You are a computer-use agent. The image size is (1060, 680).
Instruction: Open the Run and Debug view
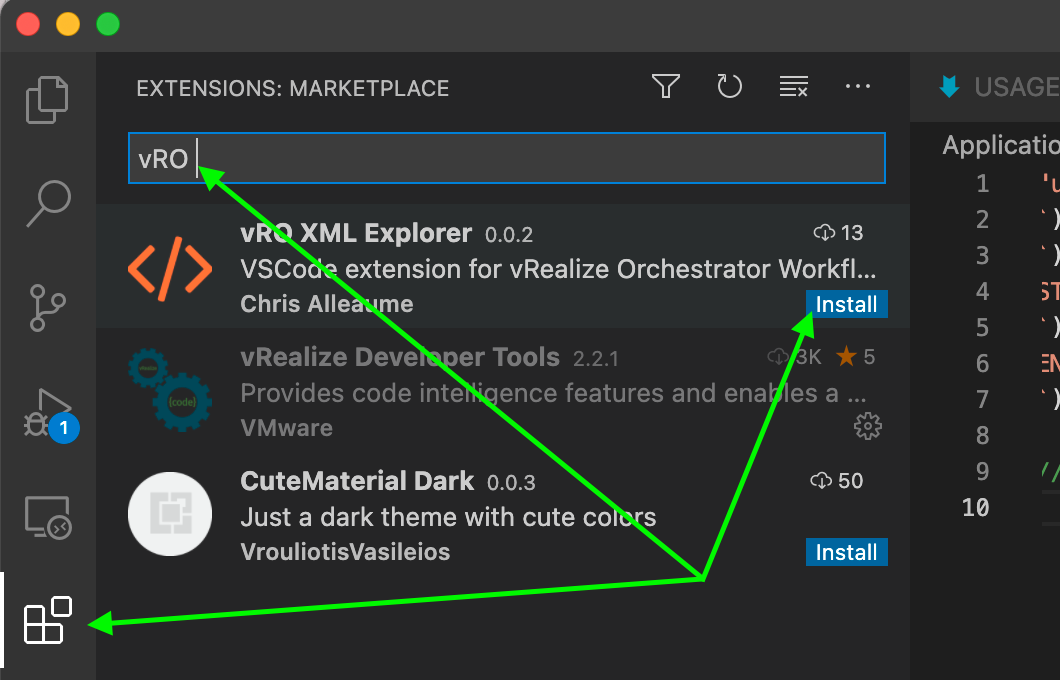point(49,415)
